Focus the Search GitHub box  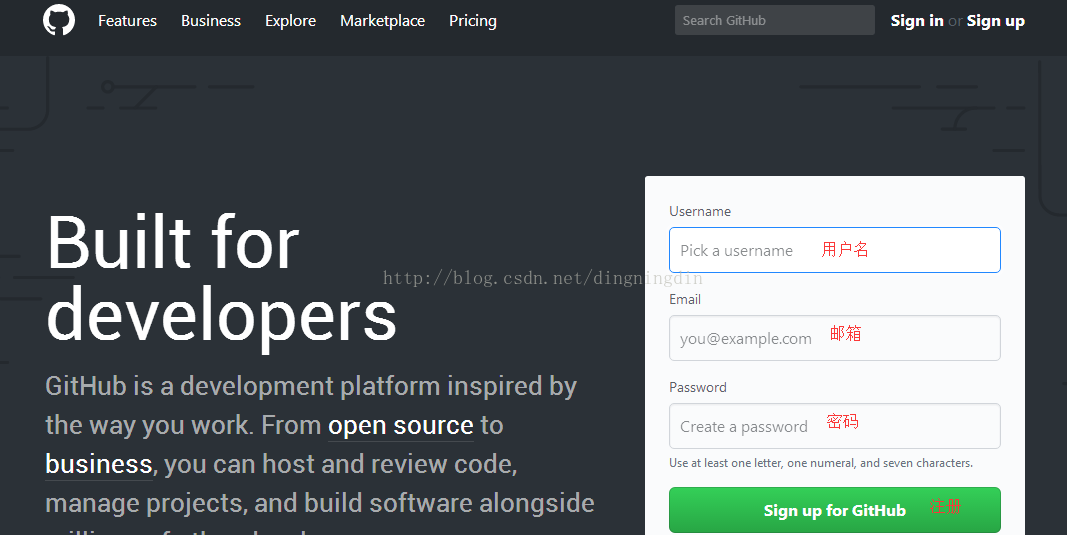(774, 20)
